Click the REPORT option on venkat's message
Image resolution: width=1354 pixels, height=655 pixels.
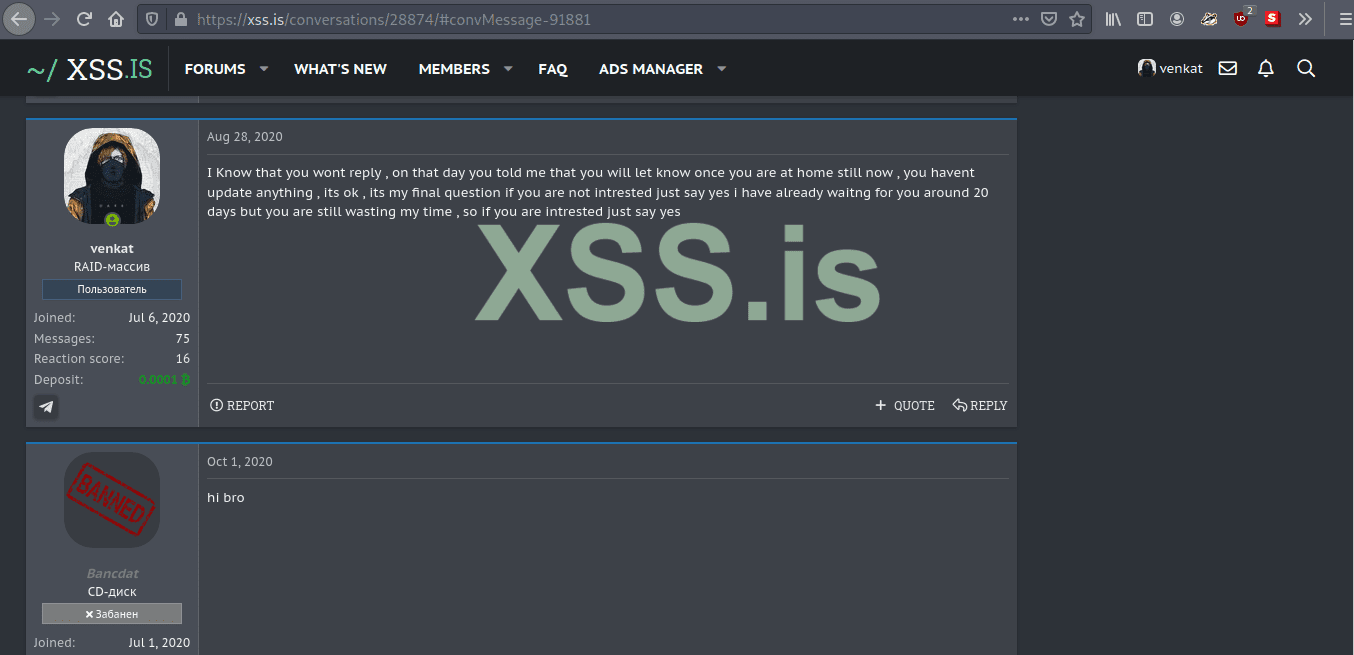coord(242,405)
